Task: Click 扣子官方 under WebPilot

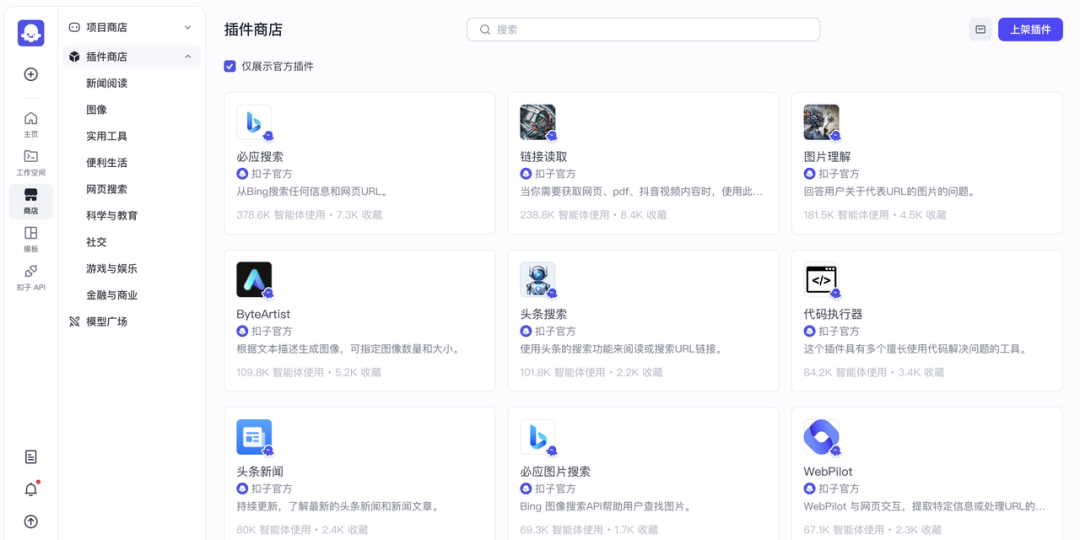Action: pyautogui.click(x=839, y=488)
